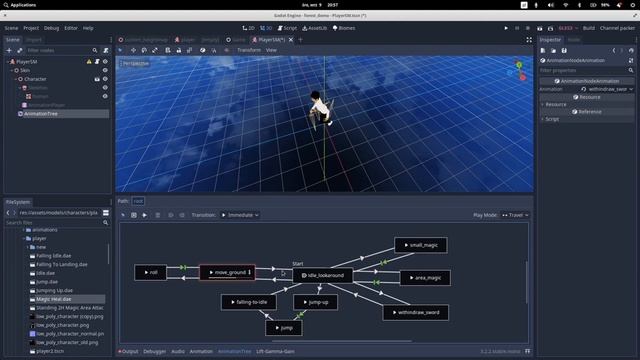
Task: Choose the move mode tool in viewport toolbar
Action: pos(133,50)
